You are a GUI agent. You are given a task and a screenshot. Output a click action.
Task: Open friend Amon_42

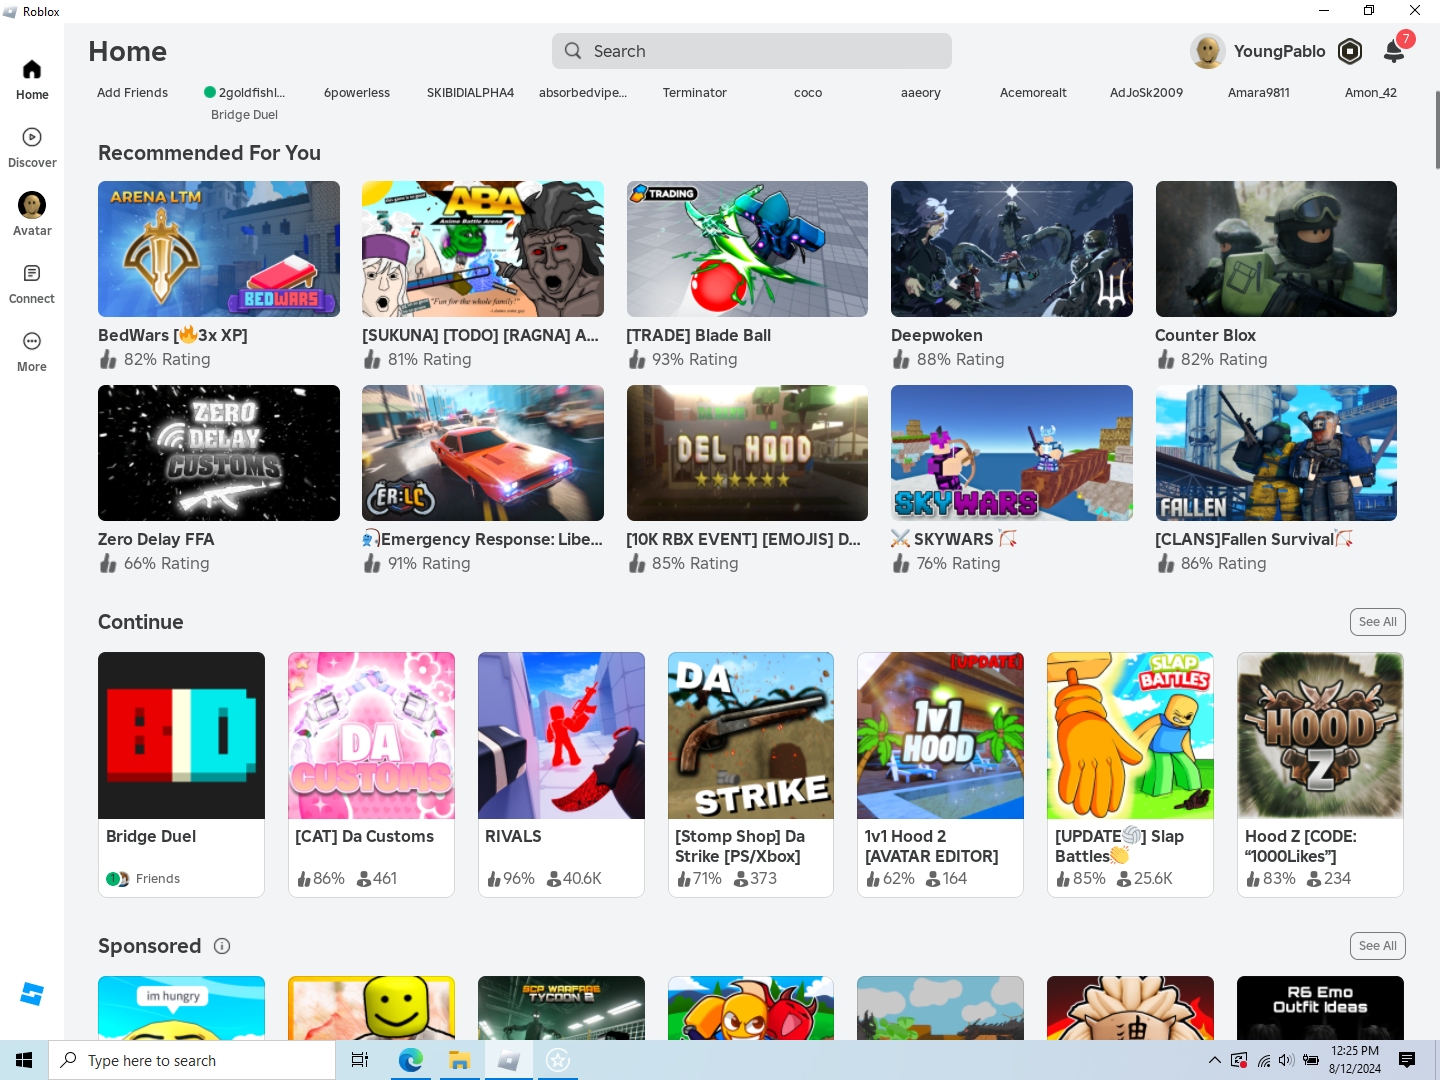[1371, 93]
